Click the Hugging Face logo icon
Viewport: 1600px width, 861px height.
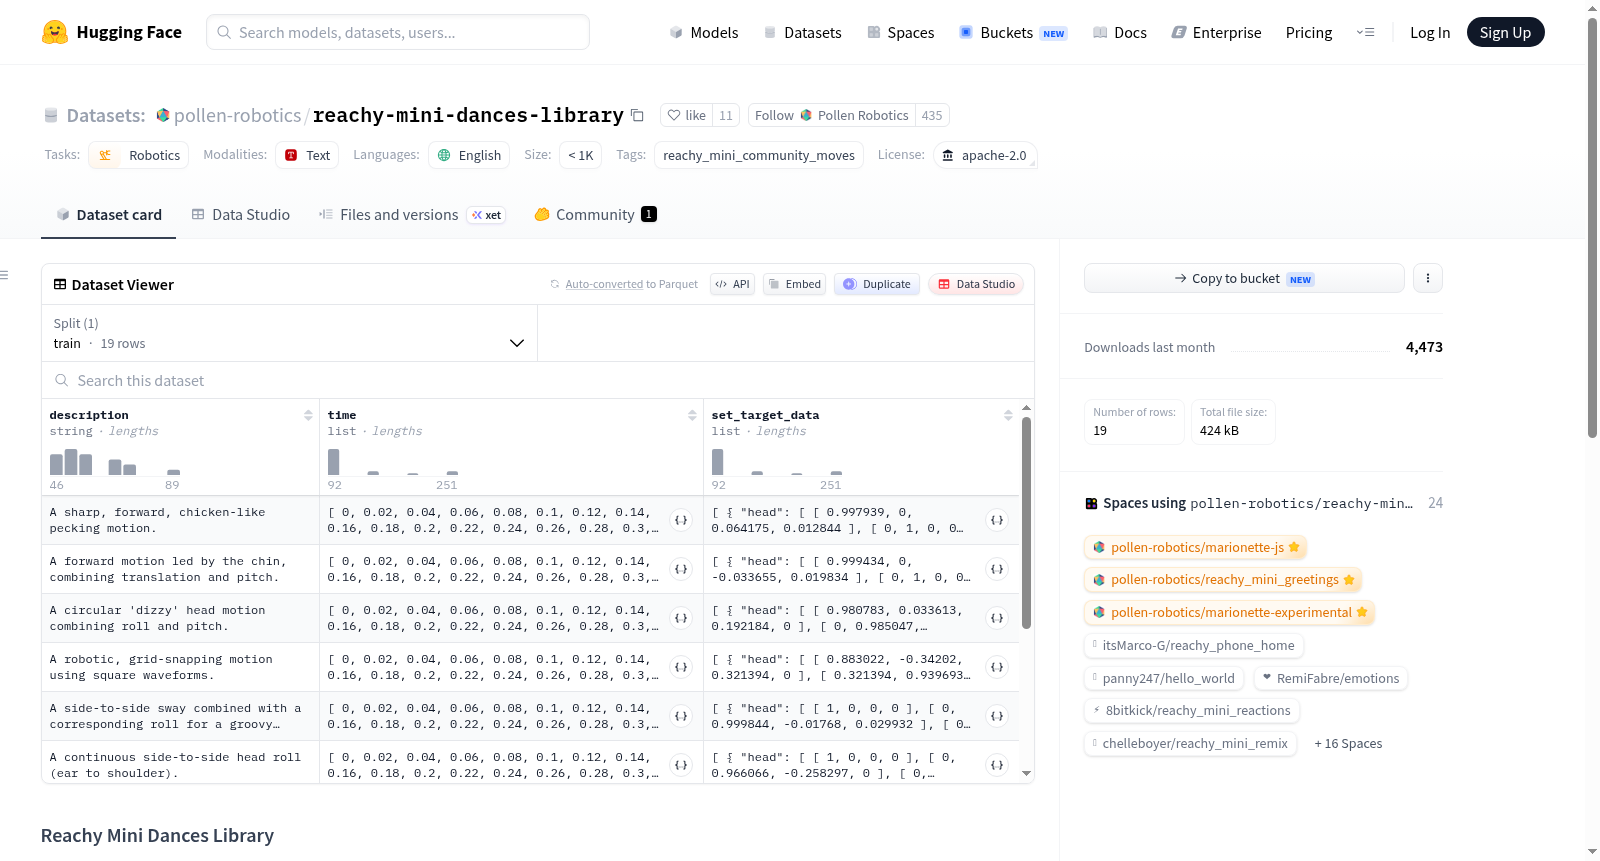[55, 32]
